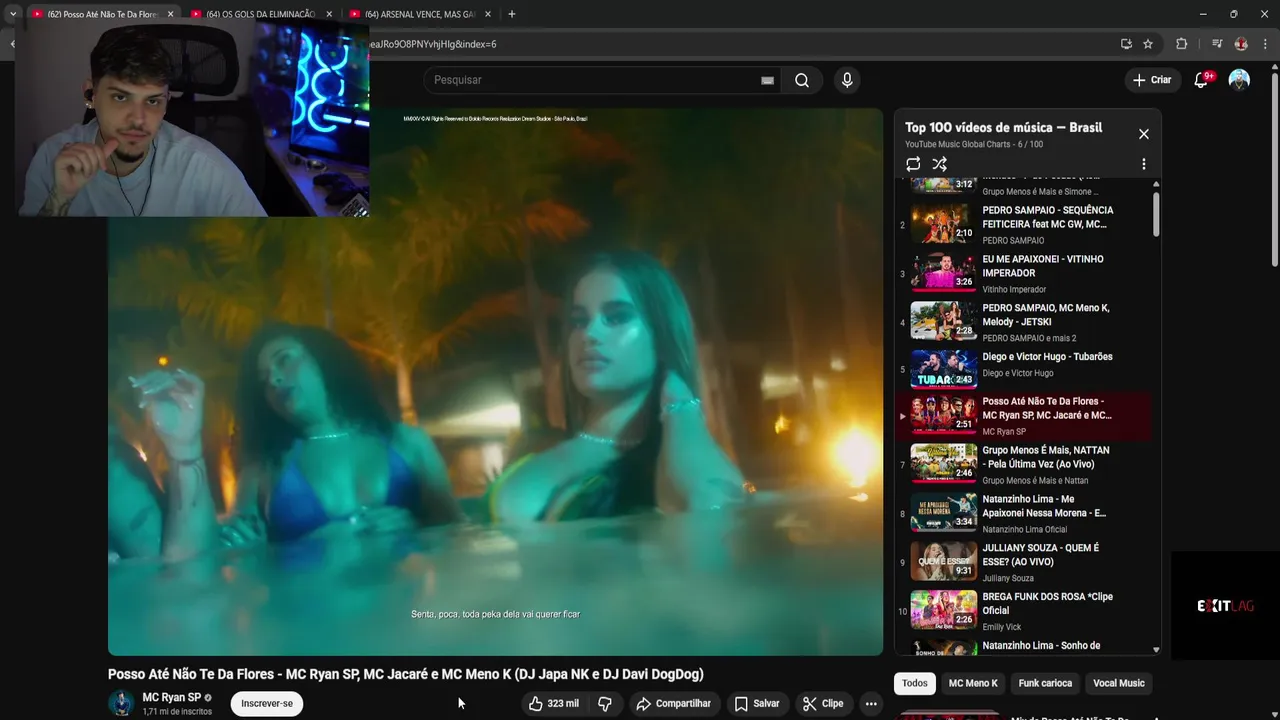Click the JETSKI video thumbnail
Image resolution: width=1280 pixels, height=720 pixels.
tap(943, 321)
